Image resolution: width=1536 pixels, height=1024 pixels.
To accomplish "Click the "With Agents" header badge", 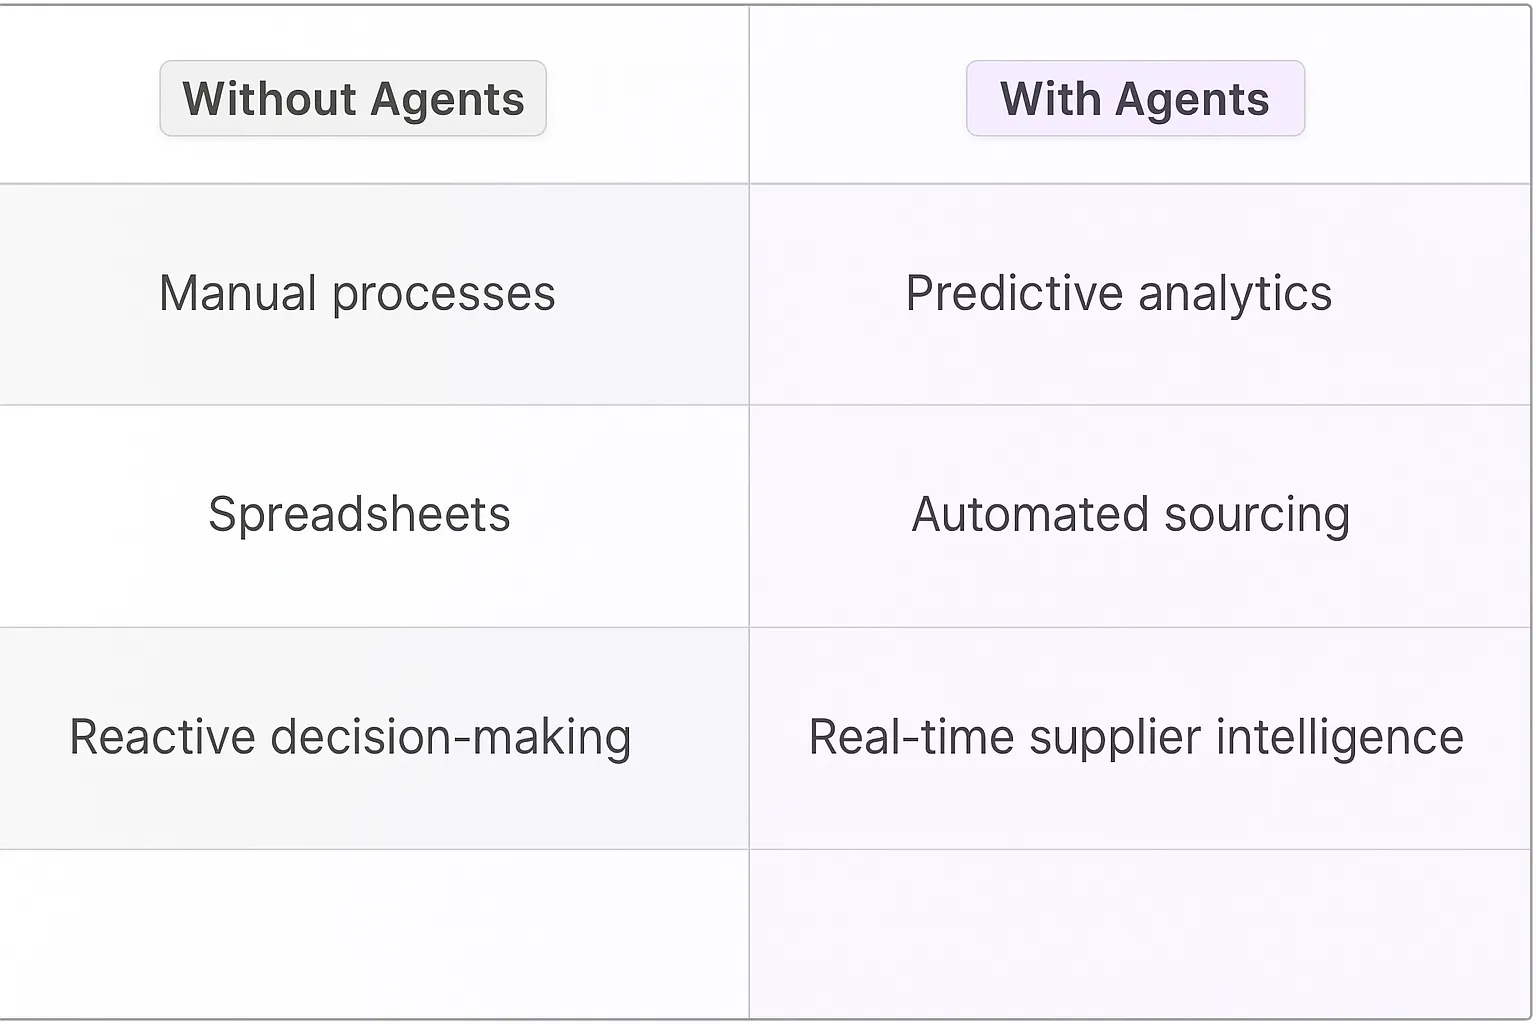I will 1135,99.
